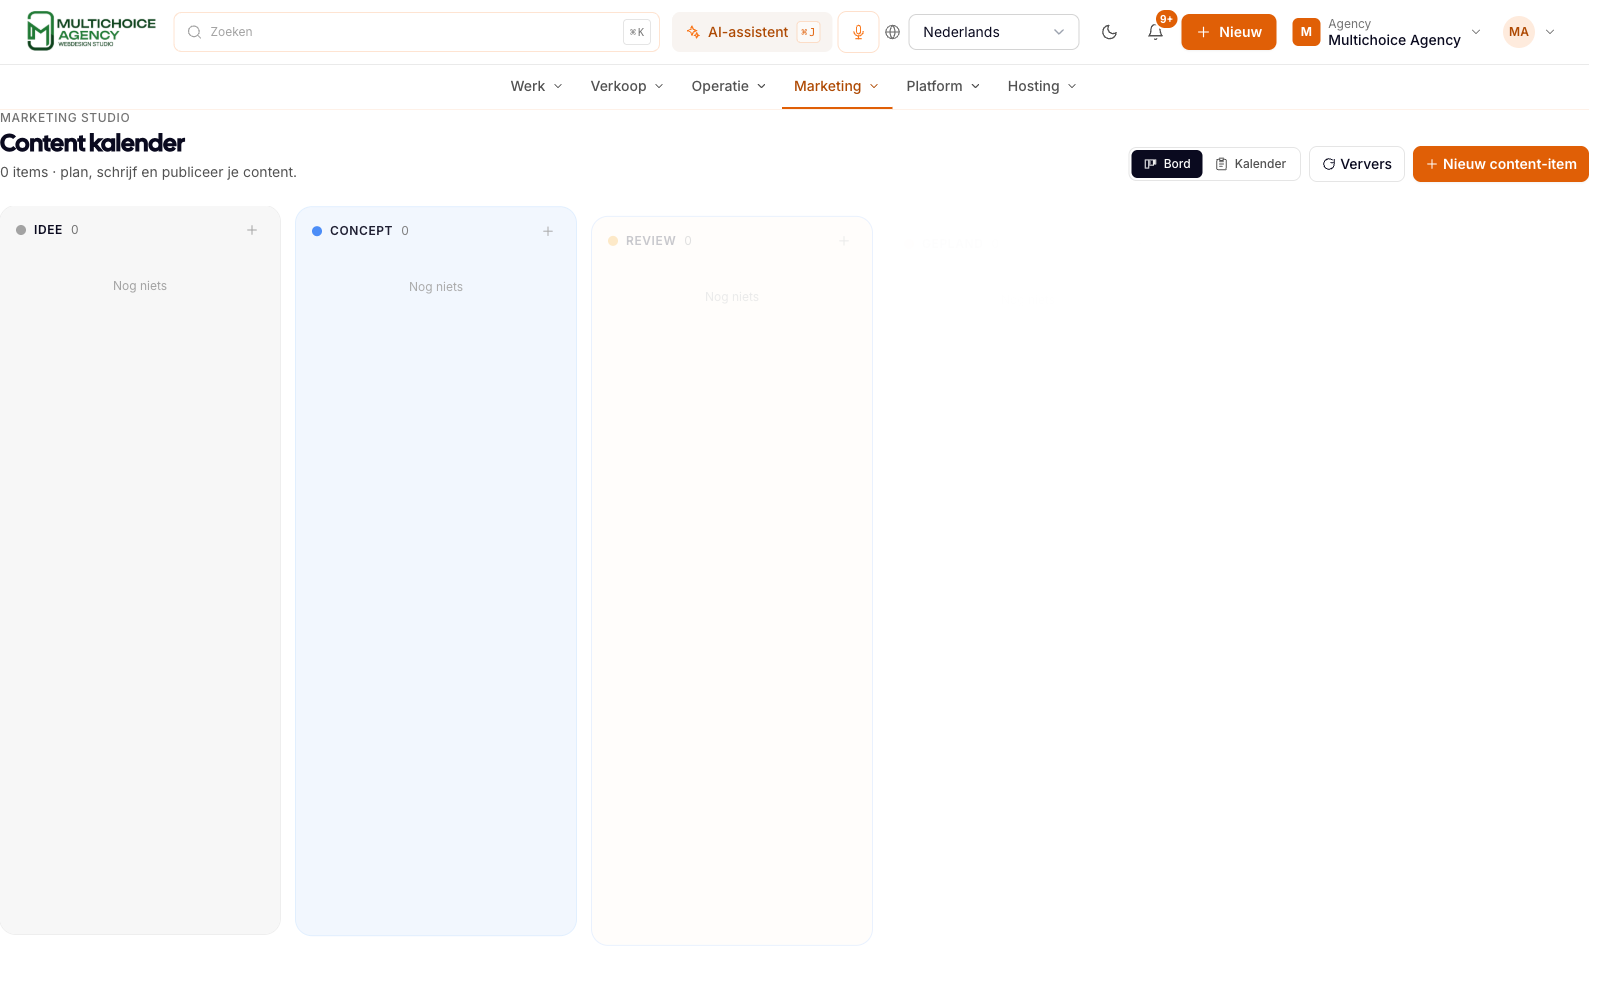
Task: Open the Hosting menu
Action: click(x=1042, y=86)
